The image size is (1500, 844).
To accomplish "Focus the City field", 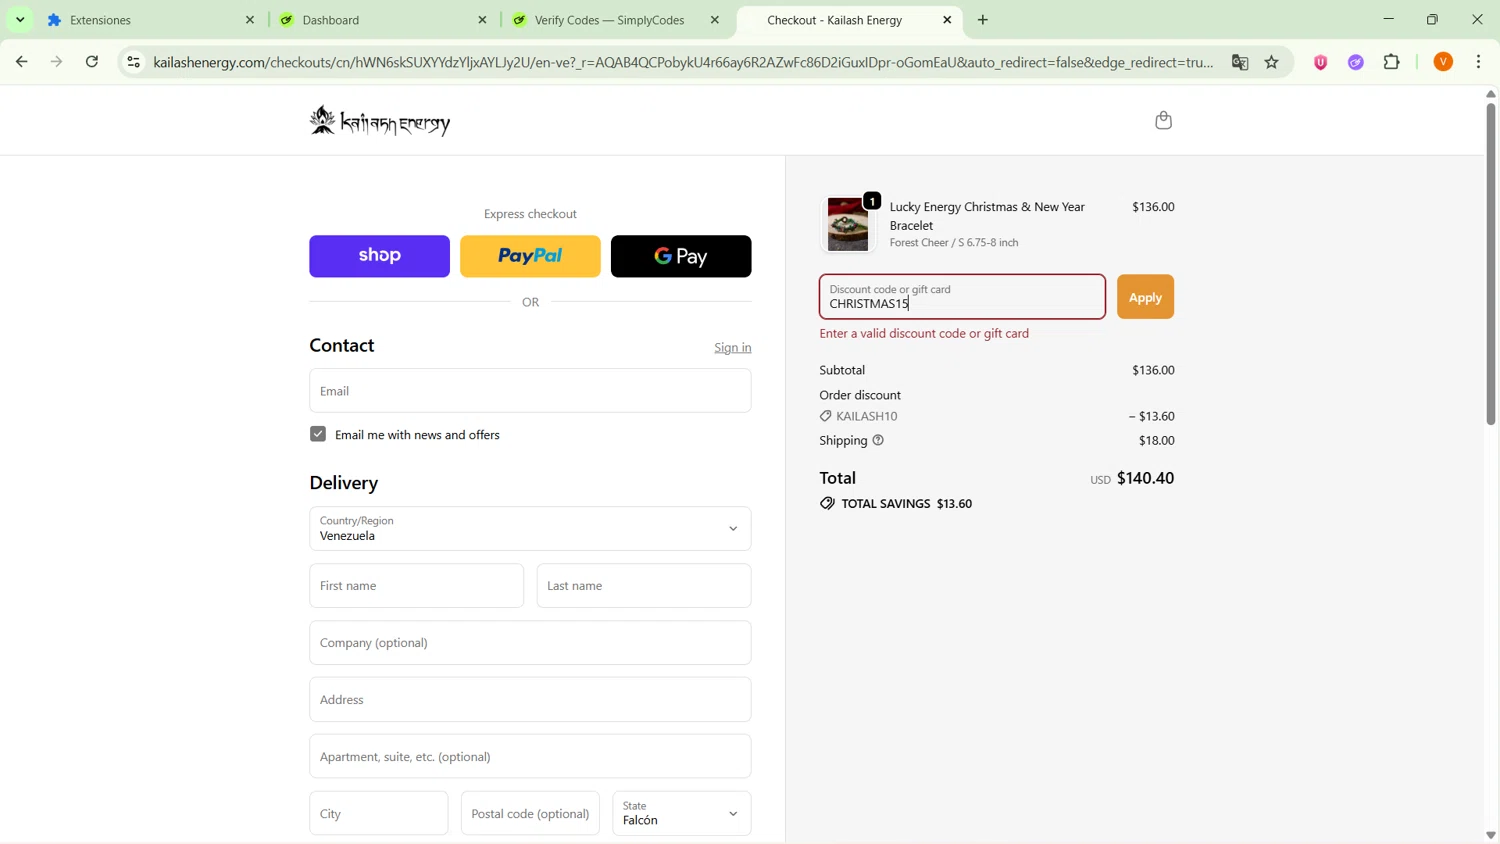I will point(378,814).
